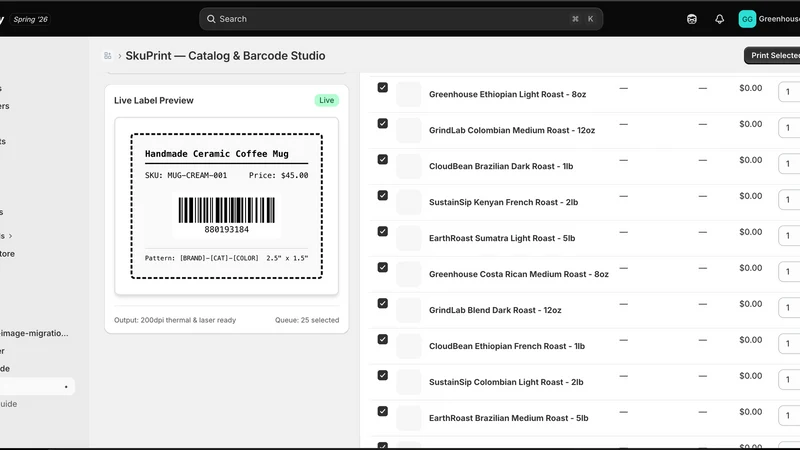Uncheck GrindLab Colombian Medium Roast - 12oz

click(383, 123)
